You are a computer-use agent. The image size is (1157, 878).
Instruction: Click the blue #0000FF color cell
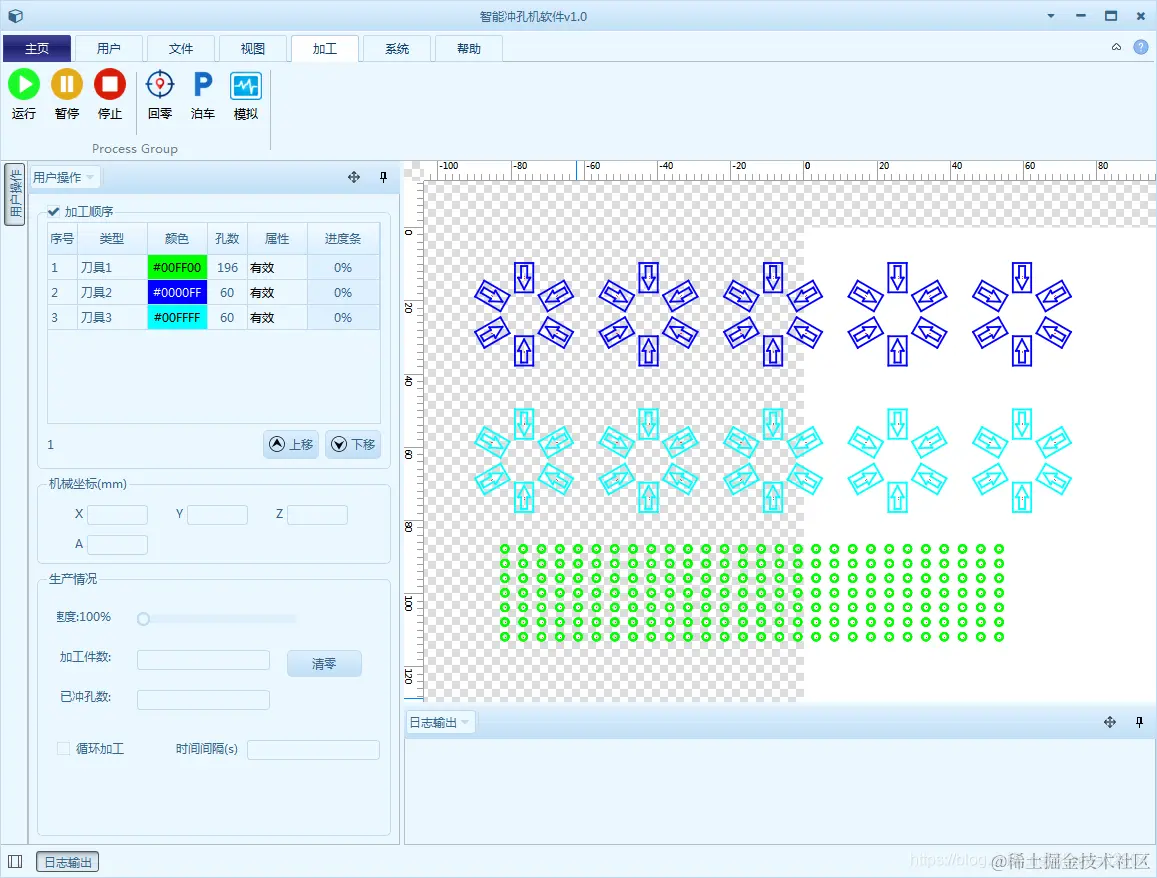click(x=177, y=292)
